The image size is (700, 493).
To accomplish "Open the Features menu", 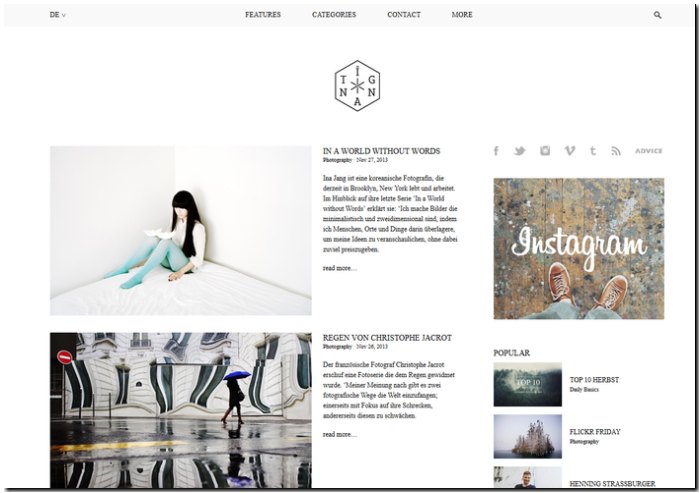I will click(262, 15).
